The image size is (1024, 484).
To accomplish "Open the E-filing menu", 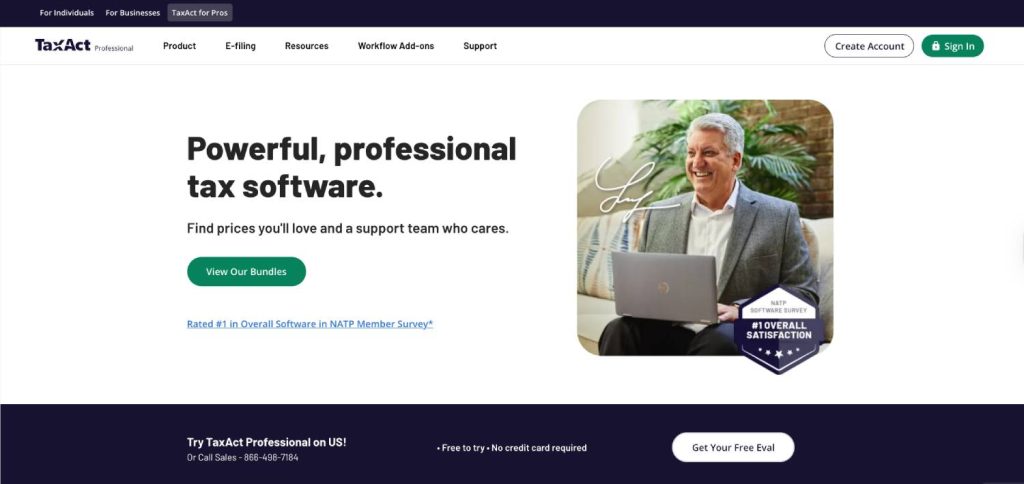I will pos(240,46).
